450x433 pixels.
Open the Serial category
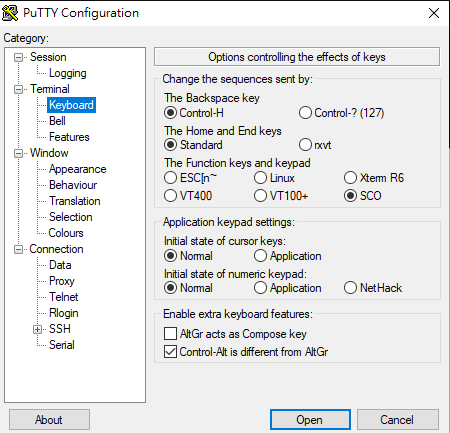[62, 345]
